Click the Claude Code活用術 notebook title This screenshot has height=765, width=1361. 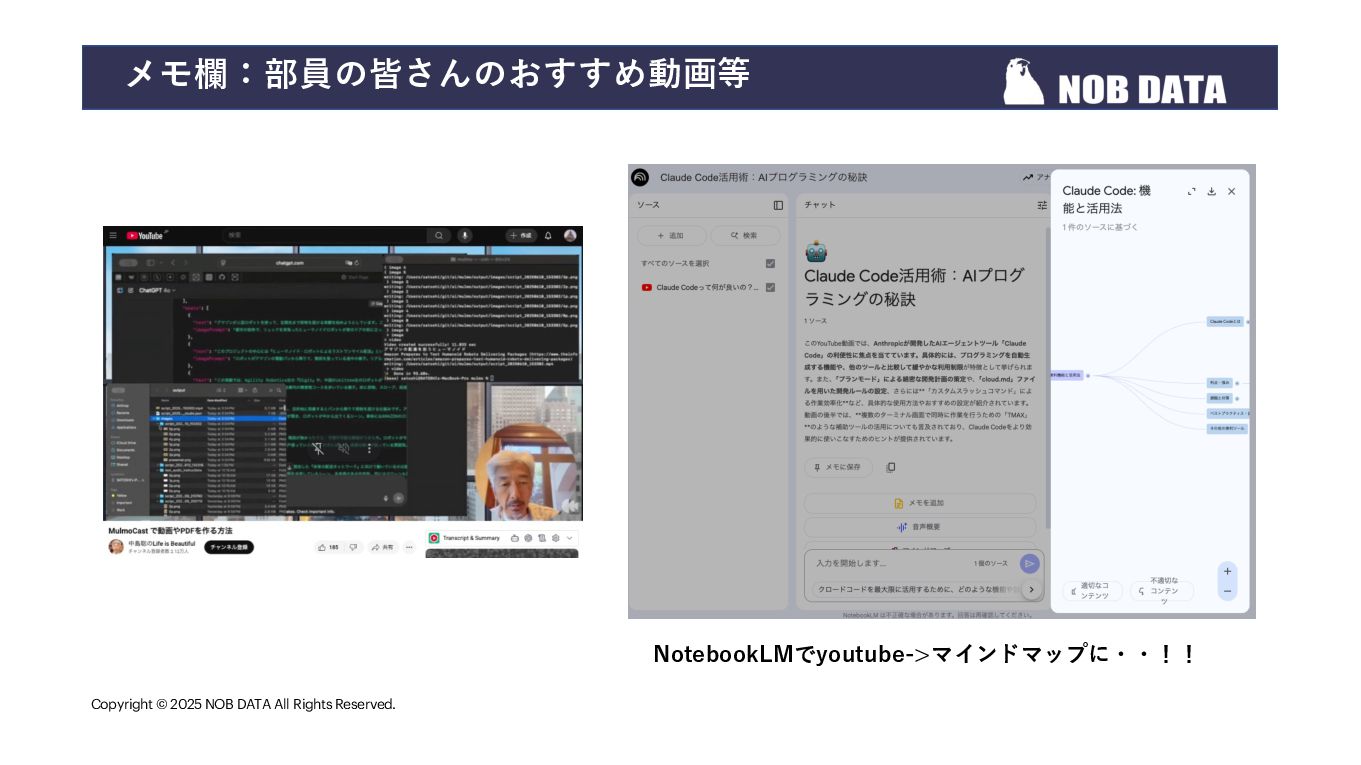tap(764, 177)
